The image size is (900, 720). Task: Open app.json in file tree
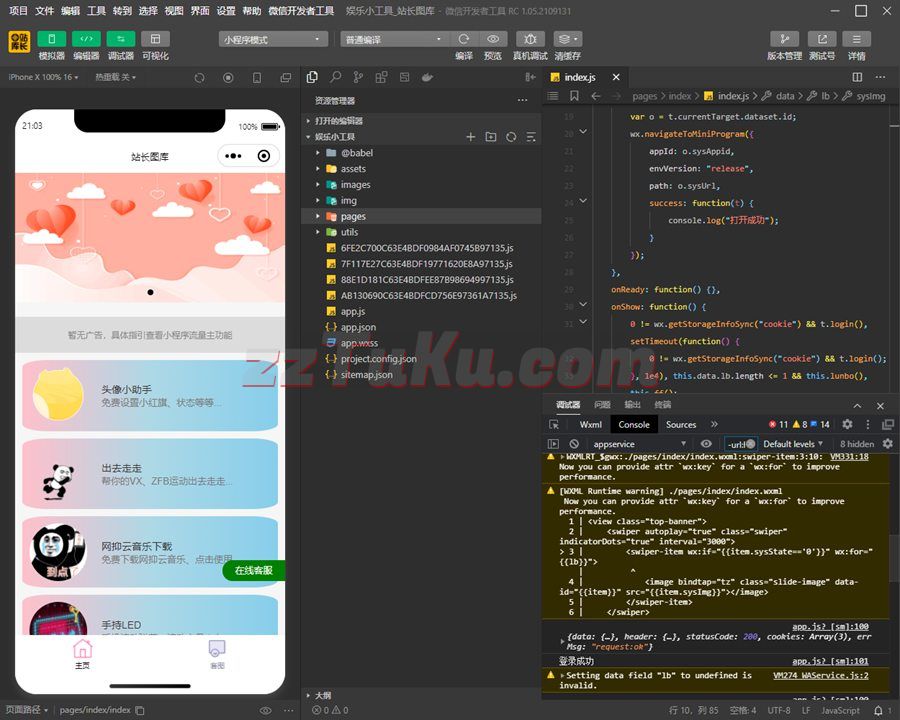tap(358, 327)
